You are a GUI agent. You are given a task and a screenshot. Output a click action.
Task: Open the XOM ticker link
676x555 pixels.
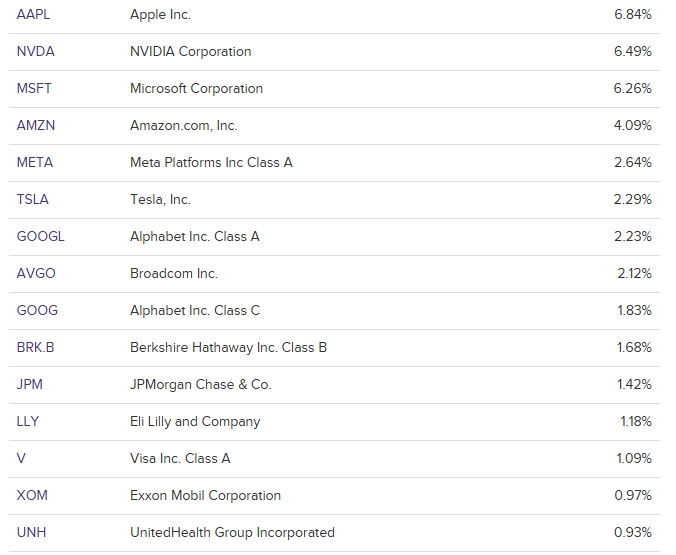32,496
